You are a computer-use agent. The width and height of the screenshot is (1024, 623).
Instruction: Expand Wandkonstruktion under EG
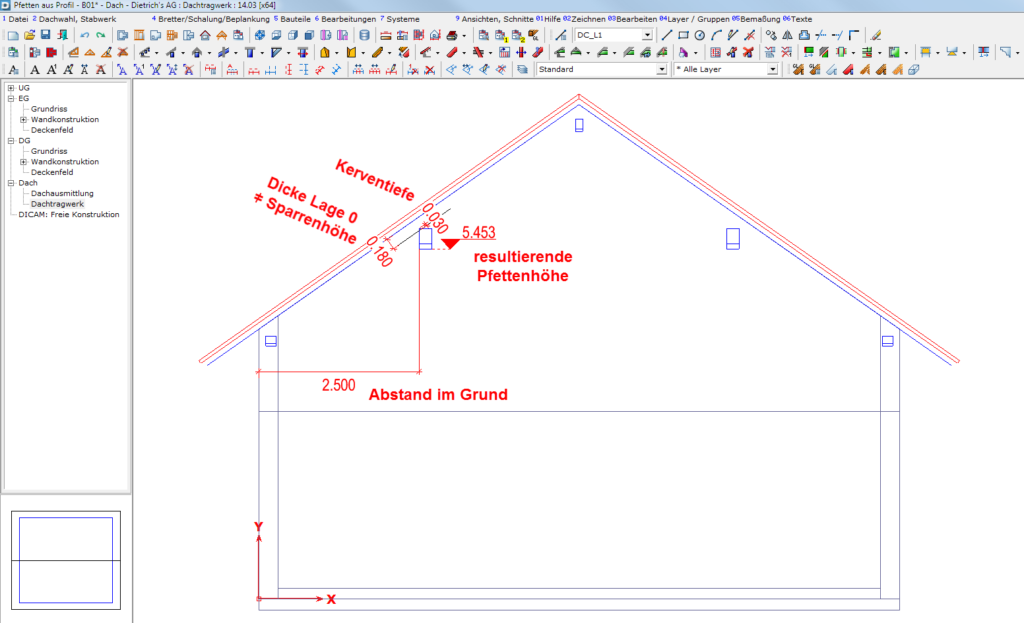[24, 119]
